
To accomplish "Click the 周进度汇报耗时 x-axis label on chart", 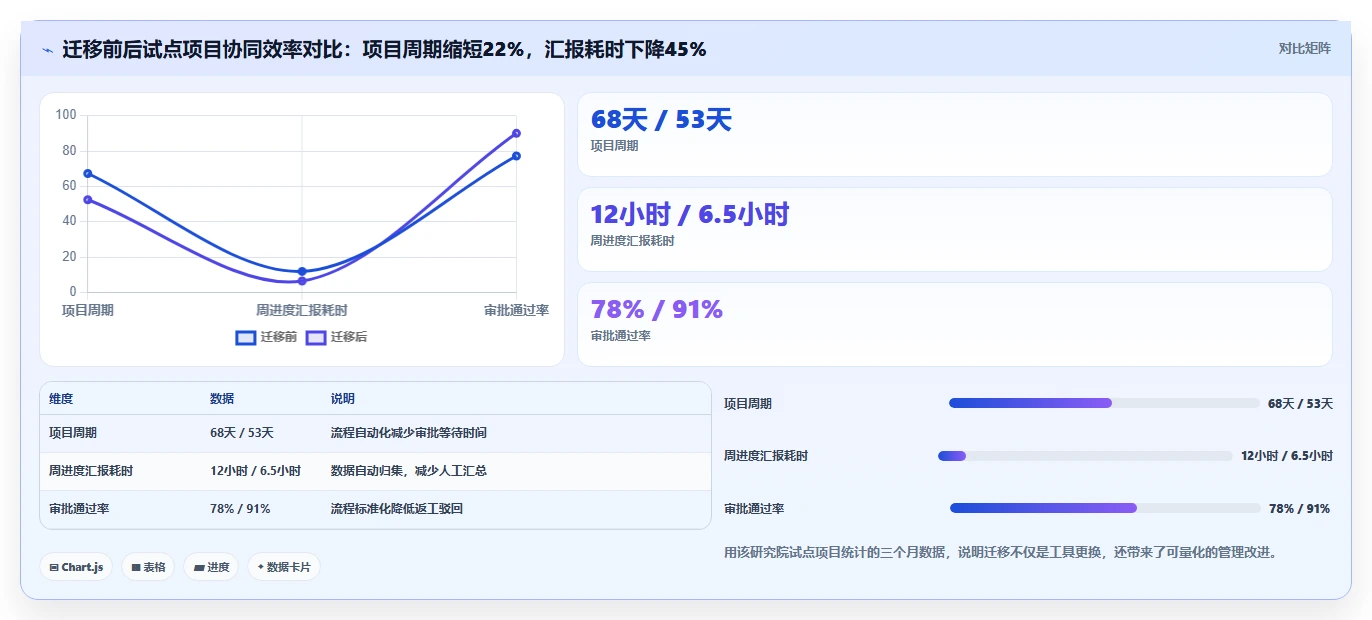I will tap(302, 310).
